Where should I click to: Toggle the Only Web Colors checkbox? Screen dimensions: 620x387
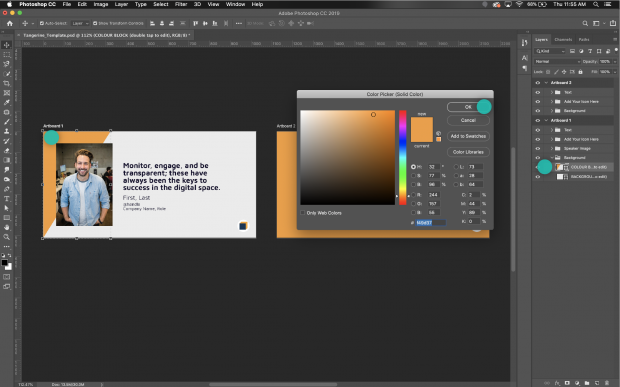[302, 213]
